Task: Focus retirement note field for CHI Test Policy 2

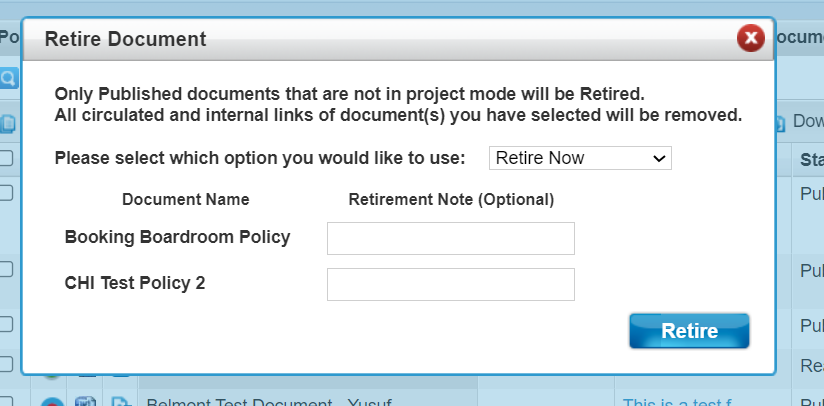Action: 451,284
